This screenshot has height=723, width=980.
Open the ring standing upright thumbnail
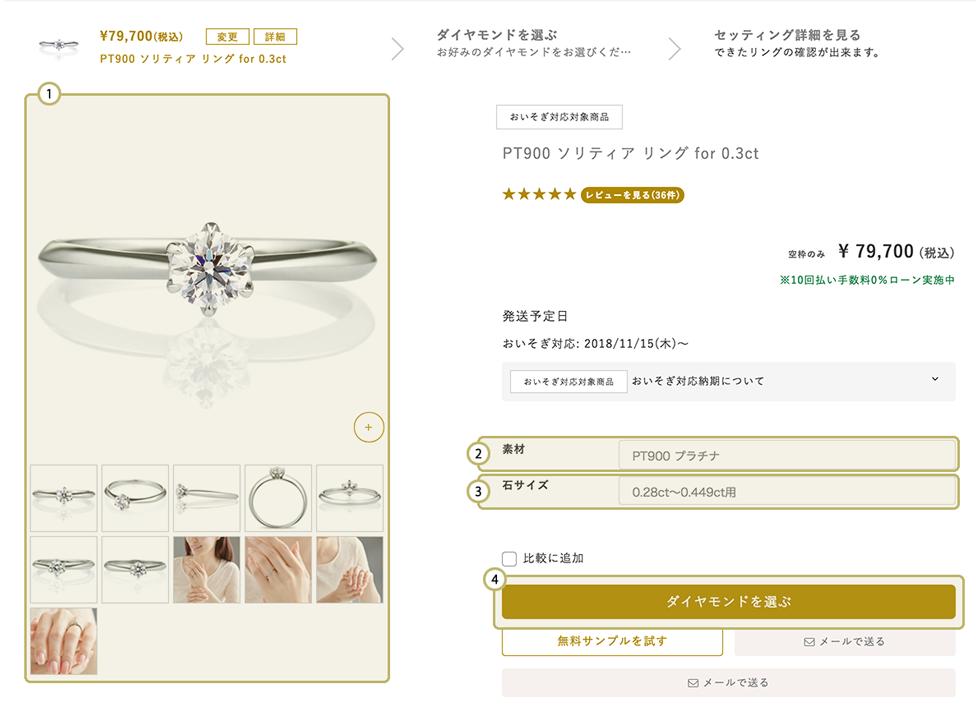pyautogui.click(x=278, y=498)
